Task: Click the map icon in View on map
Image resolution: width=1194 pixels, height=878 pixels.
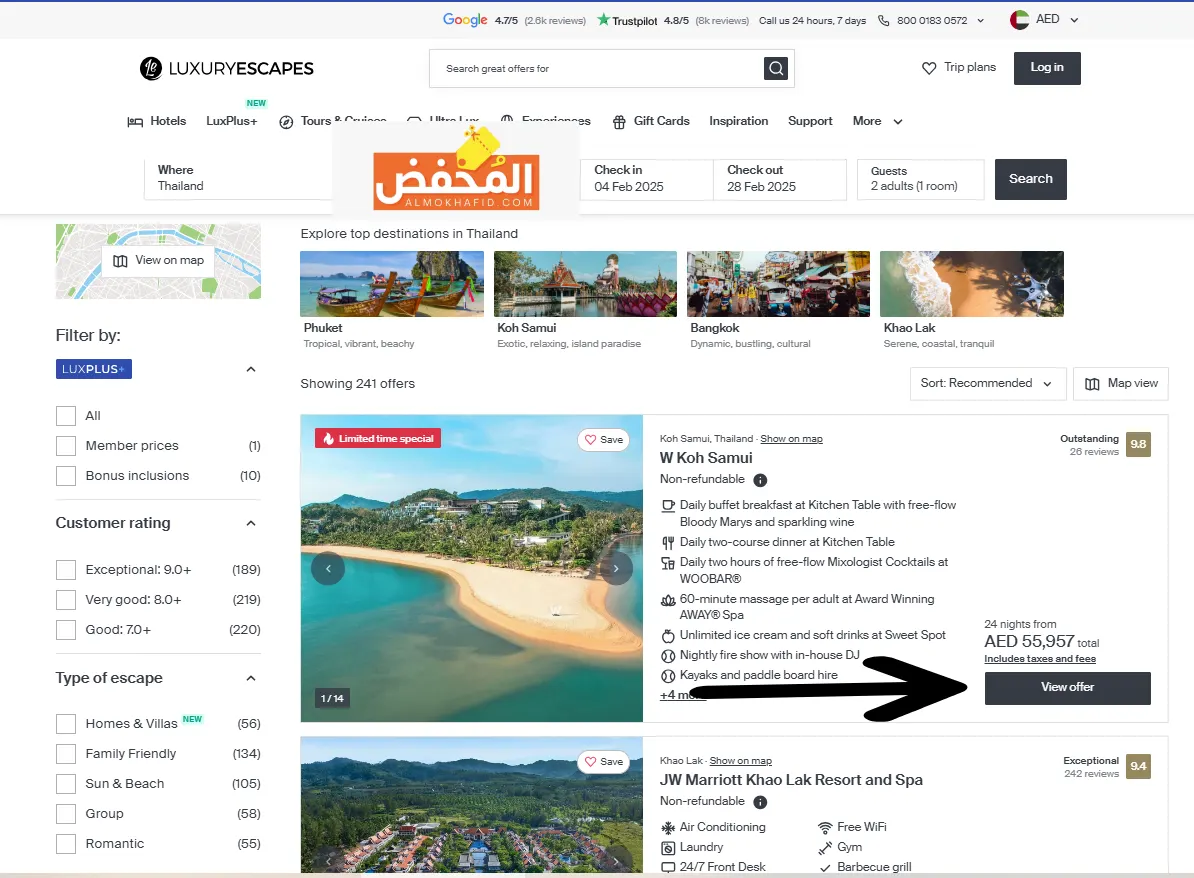Action: pos(120,261)
